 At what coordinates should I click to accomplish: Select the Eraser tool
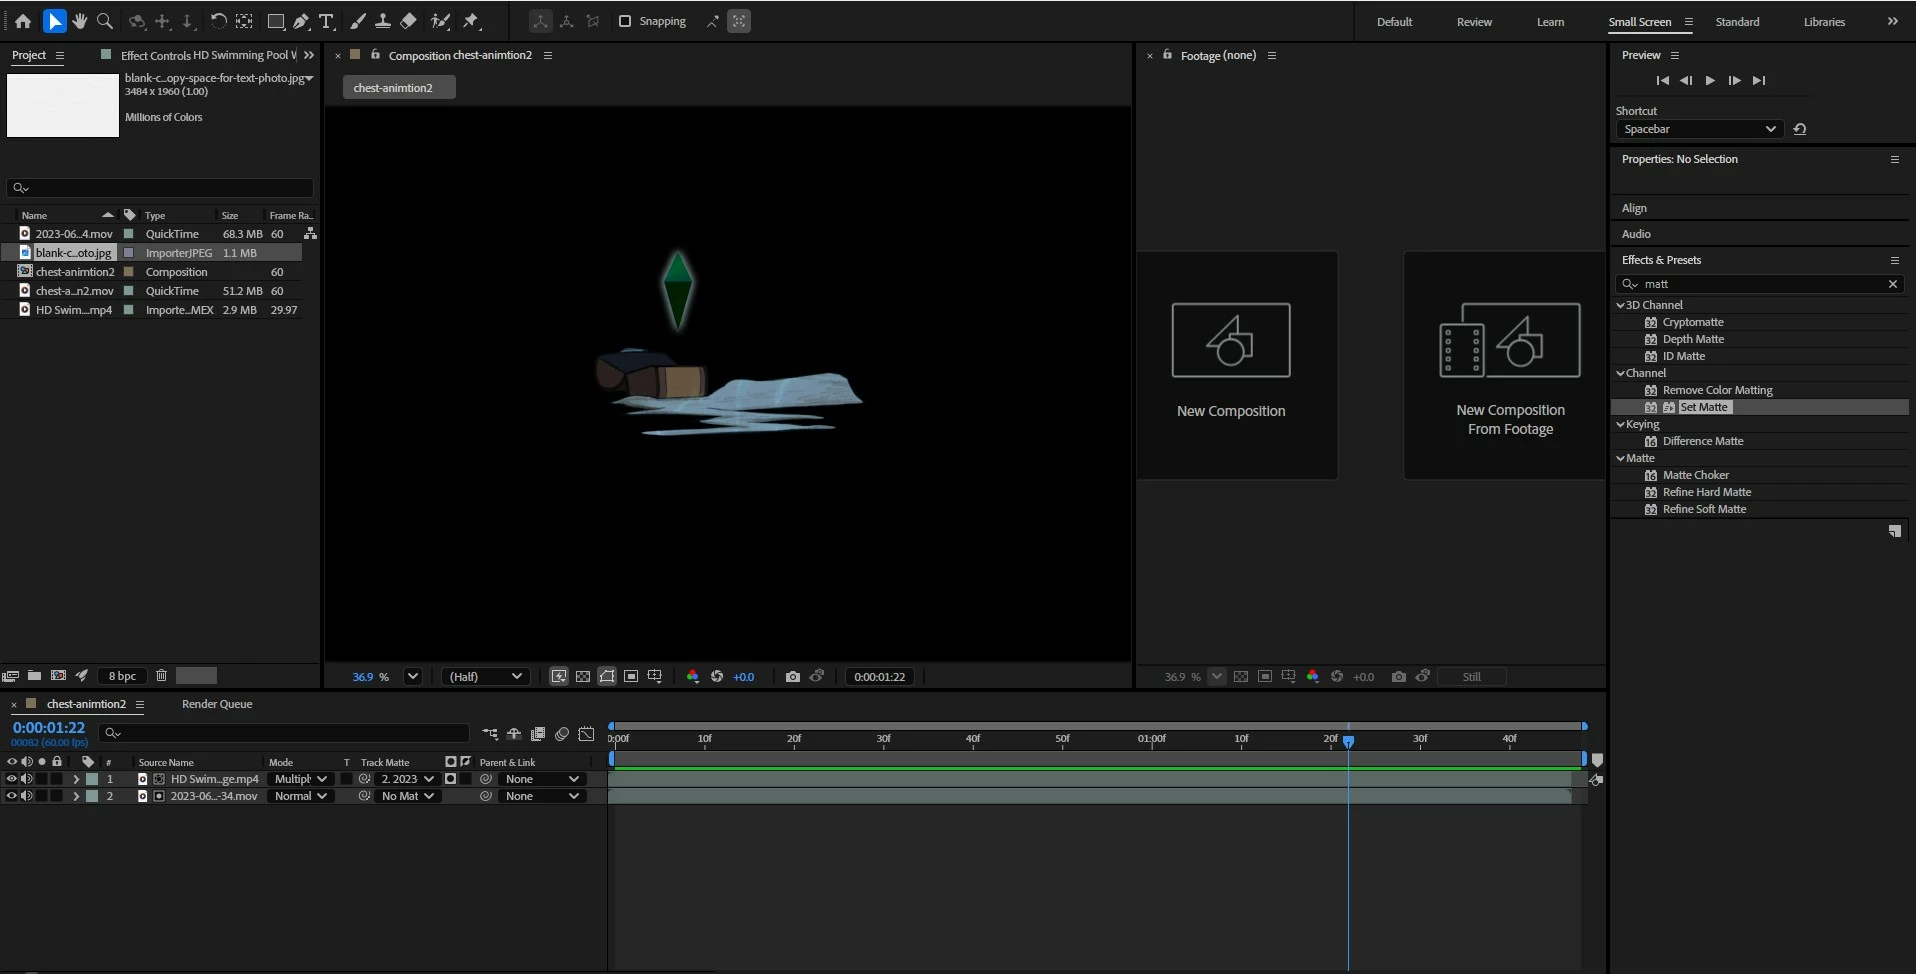(408, 21)
